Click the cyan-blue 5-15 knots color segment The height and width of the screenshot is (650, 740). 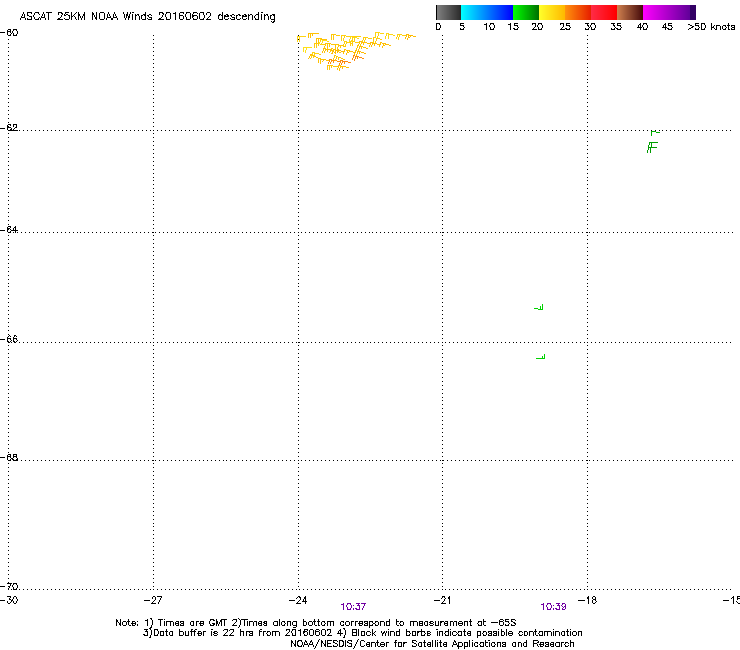487,12
